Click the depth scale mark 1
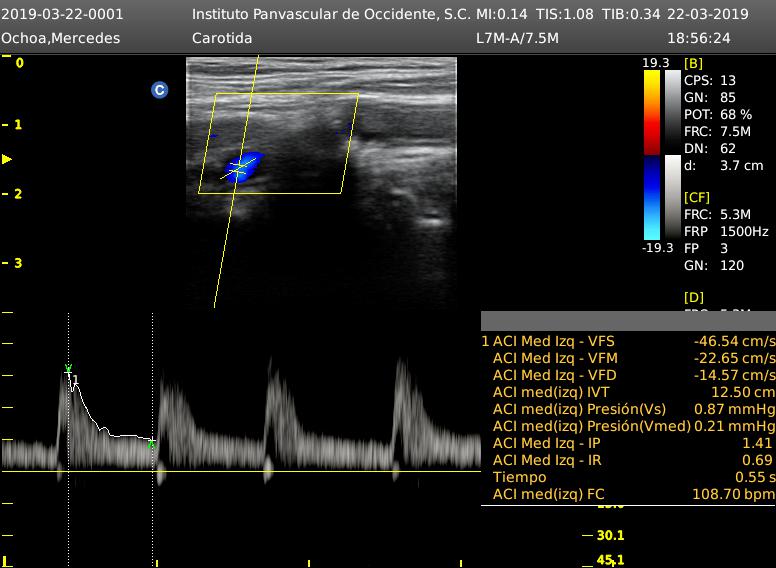Screen dimensions: 776x568 [x=18, y=125]
